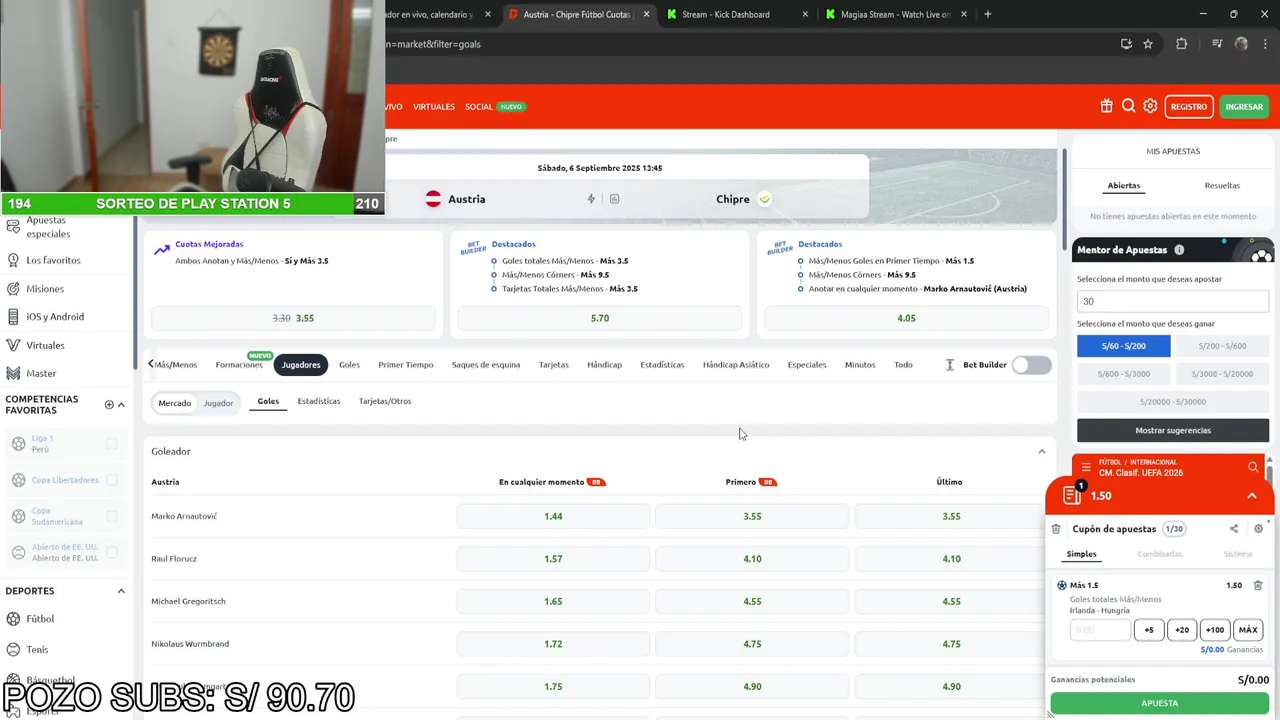Switch to the Primer Tiempo tab
This screenshot has height=720, width=1280.
[x=406, y=365]
